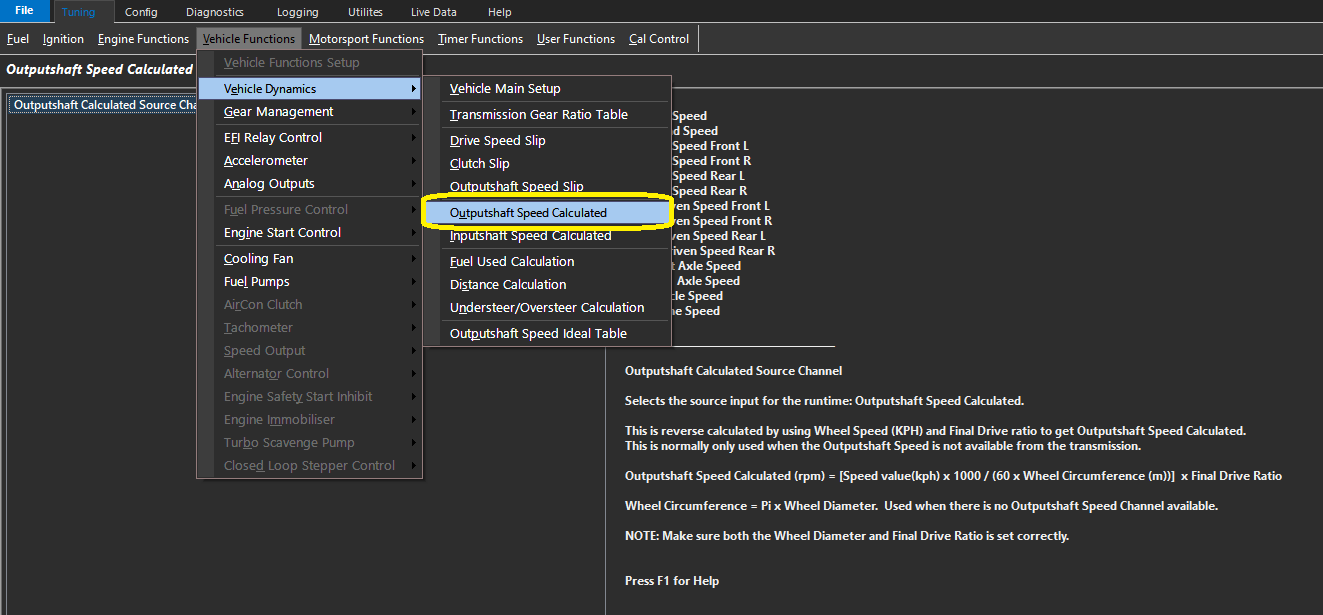Image resolution: width=1323 pixels, height=615 pixels.
Task: Choose Transmission Gear Ratio Table
Action: pos(538,115)
